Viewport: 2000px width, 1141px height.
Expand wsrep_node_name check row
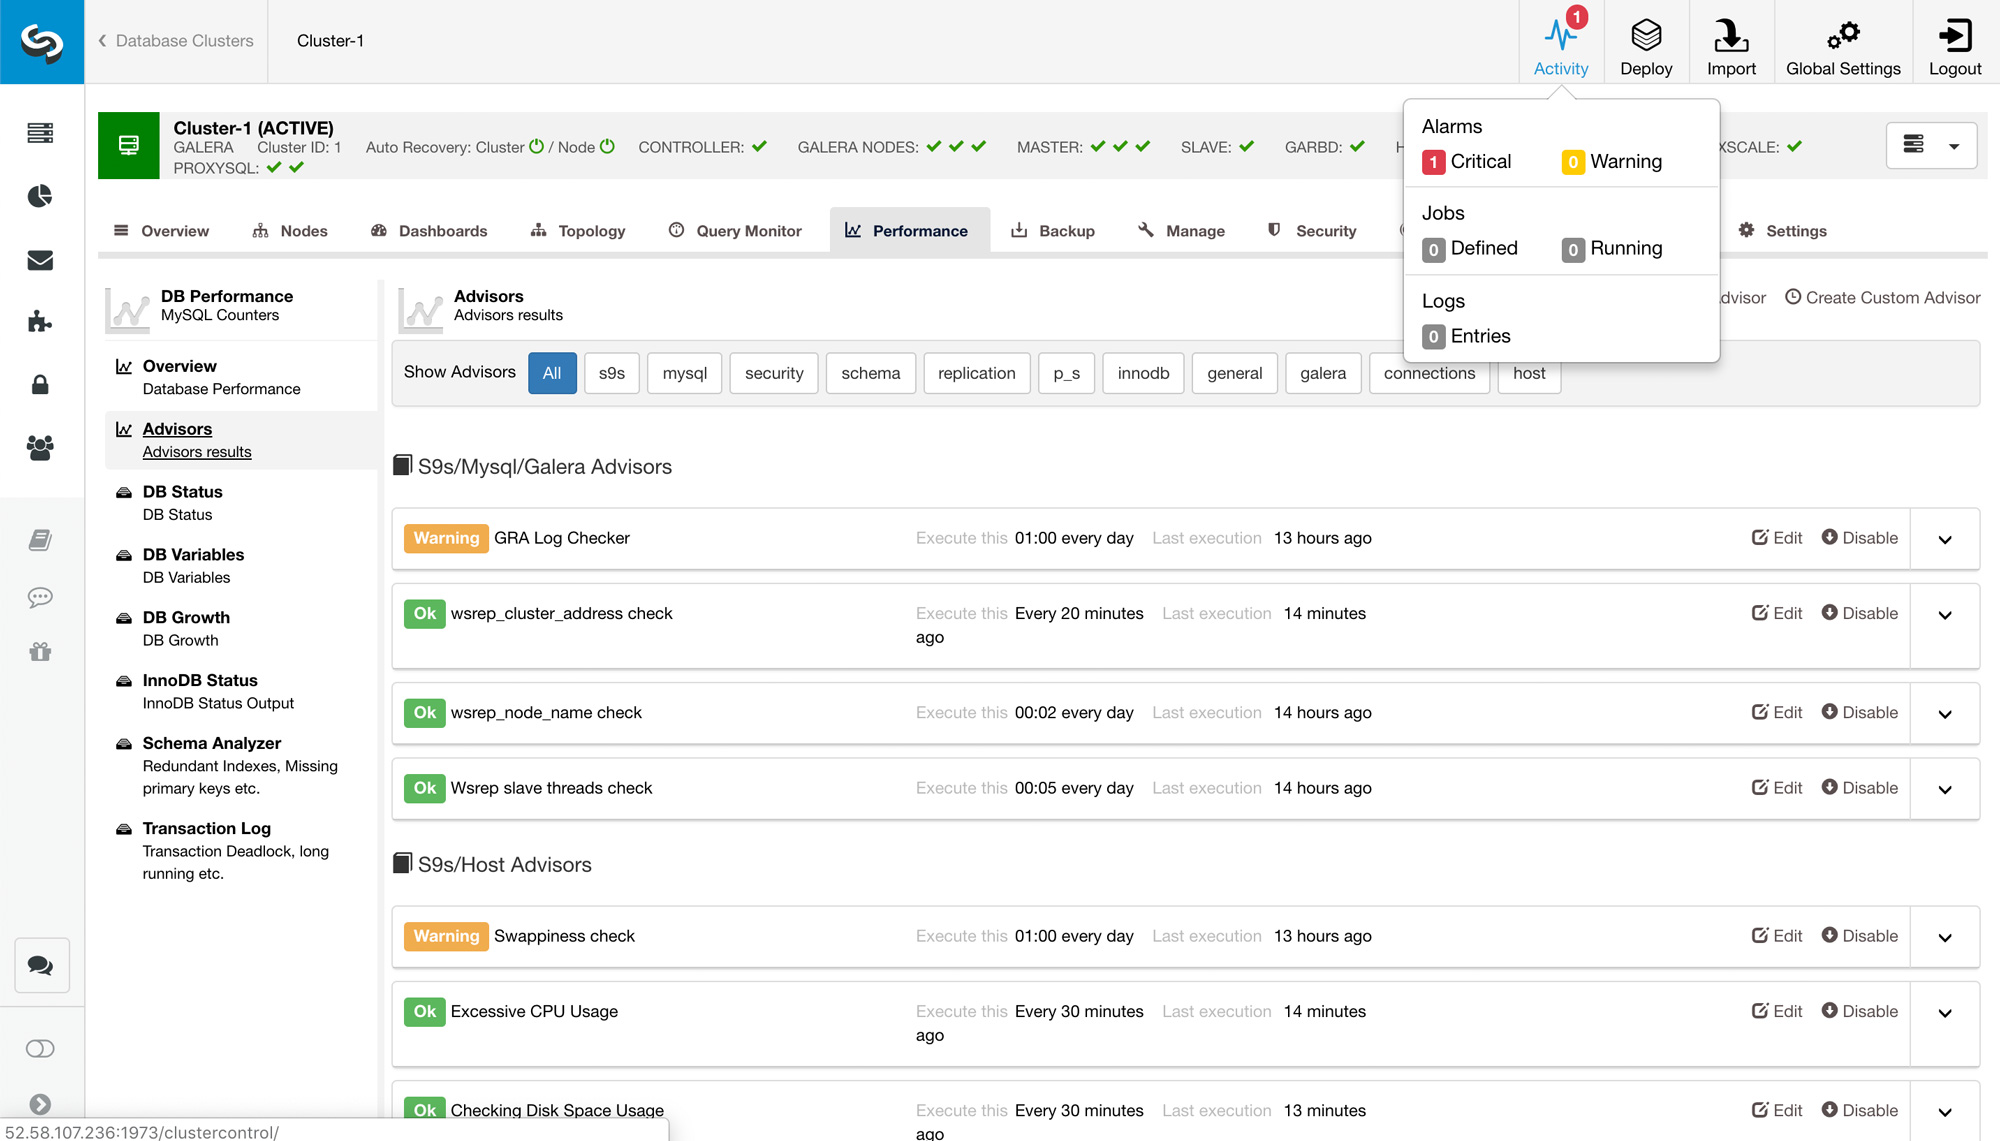coord(1945,714)
